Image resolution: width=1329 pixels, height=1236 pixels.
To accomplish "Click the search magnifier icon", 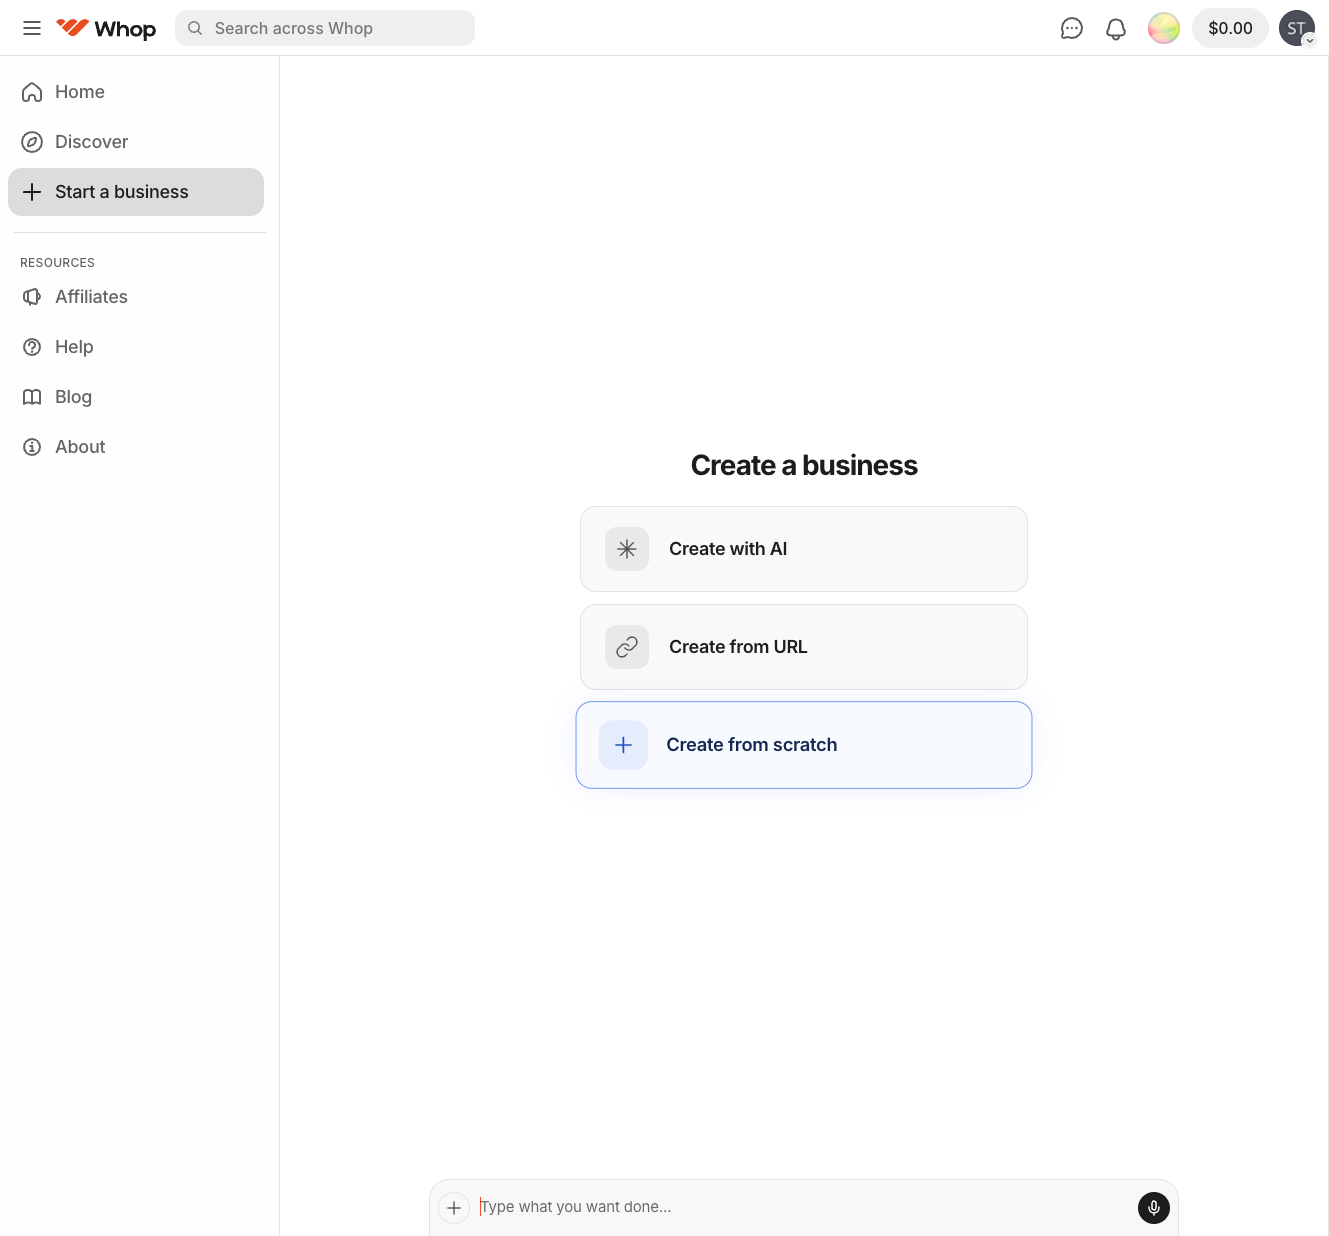I will tap(195, 28).
